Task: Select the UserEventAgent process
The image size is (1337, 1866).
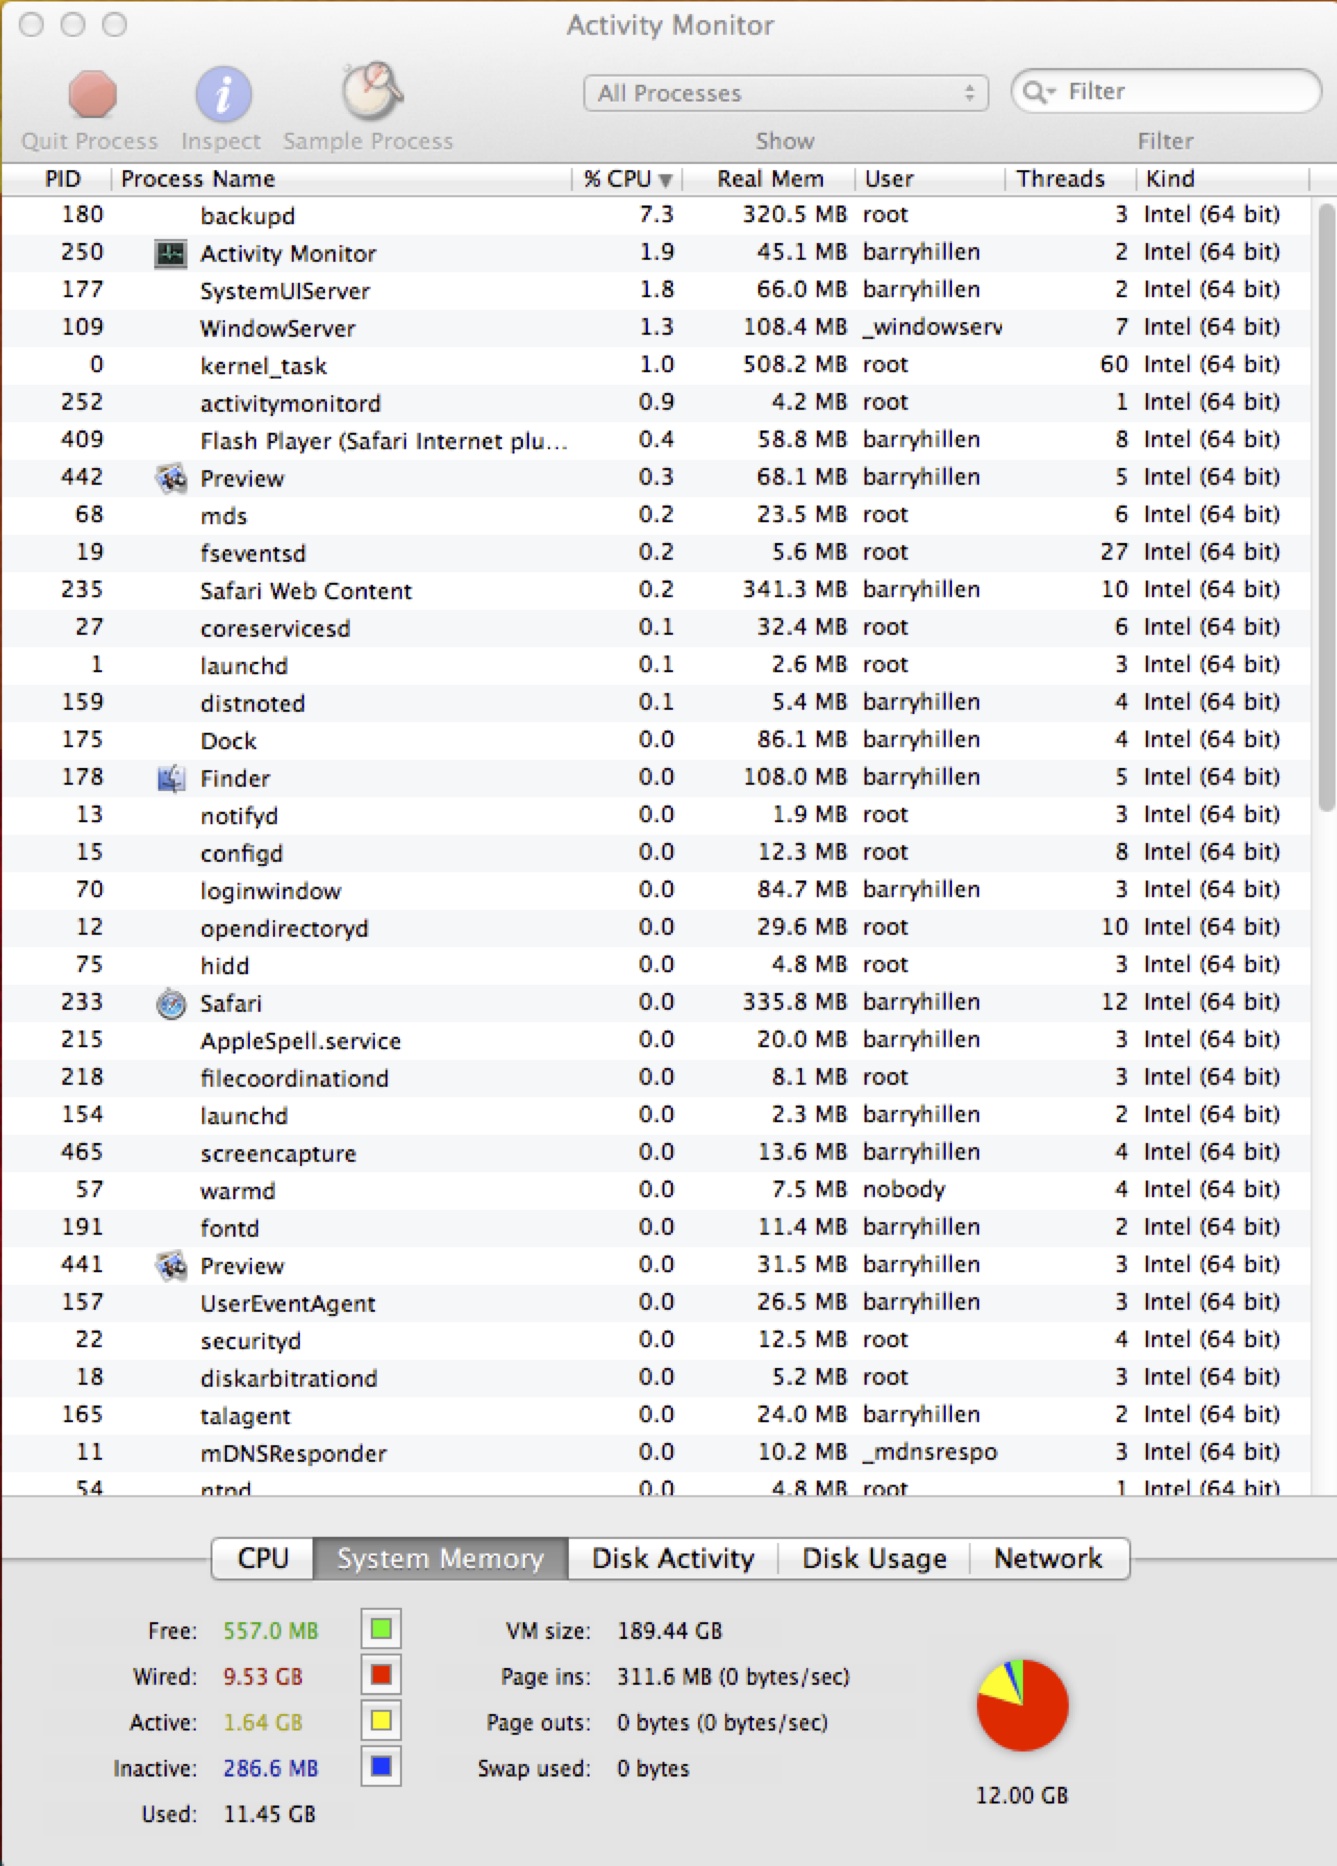Action: coord(656,1303)
